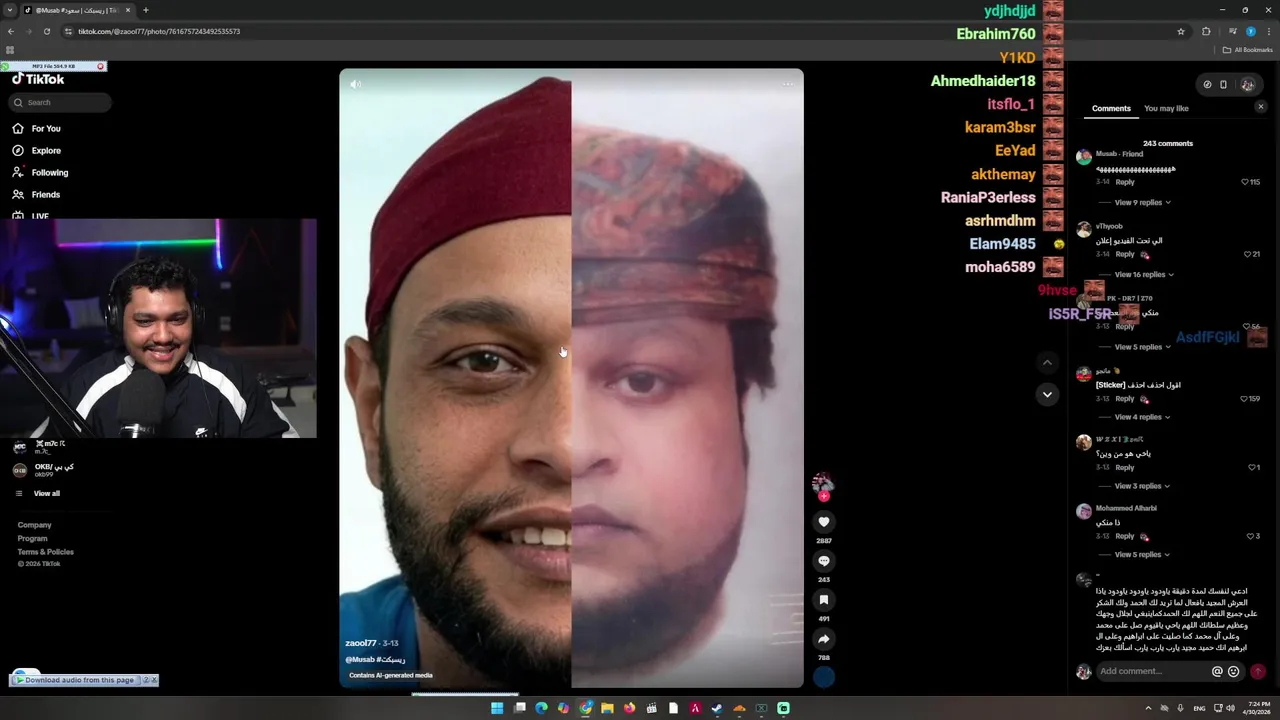Click the browser back arrow
Screen dimensions: 1280x720
(x=11, y=31)
